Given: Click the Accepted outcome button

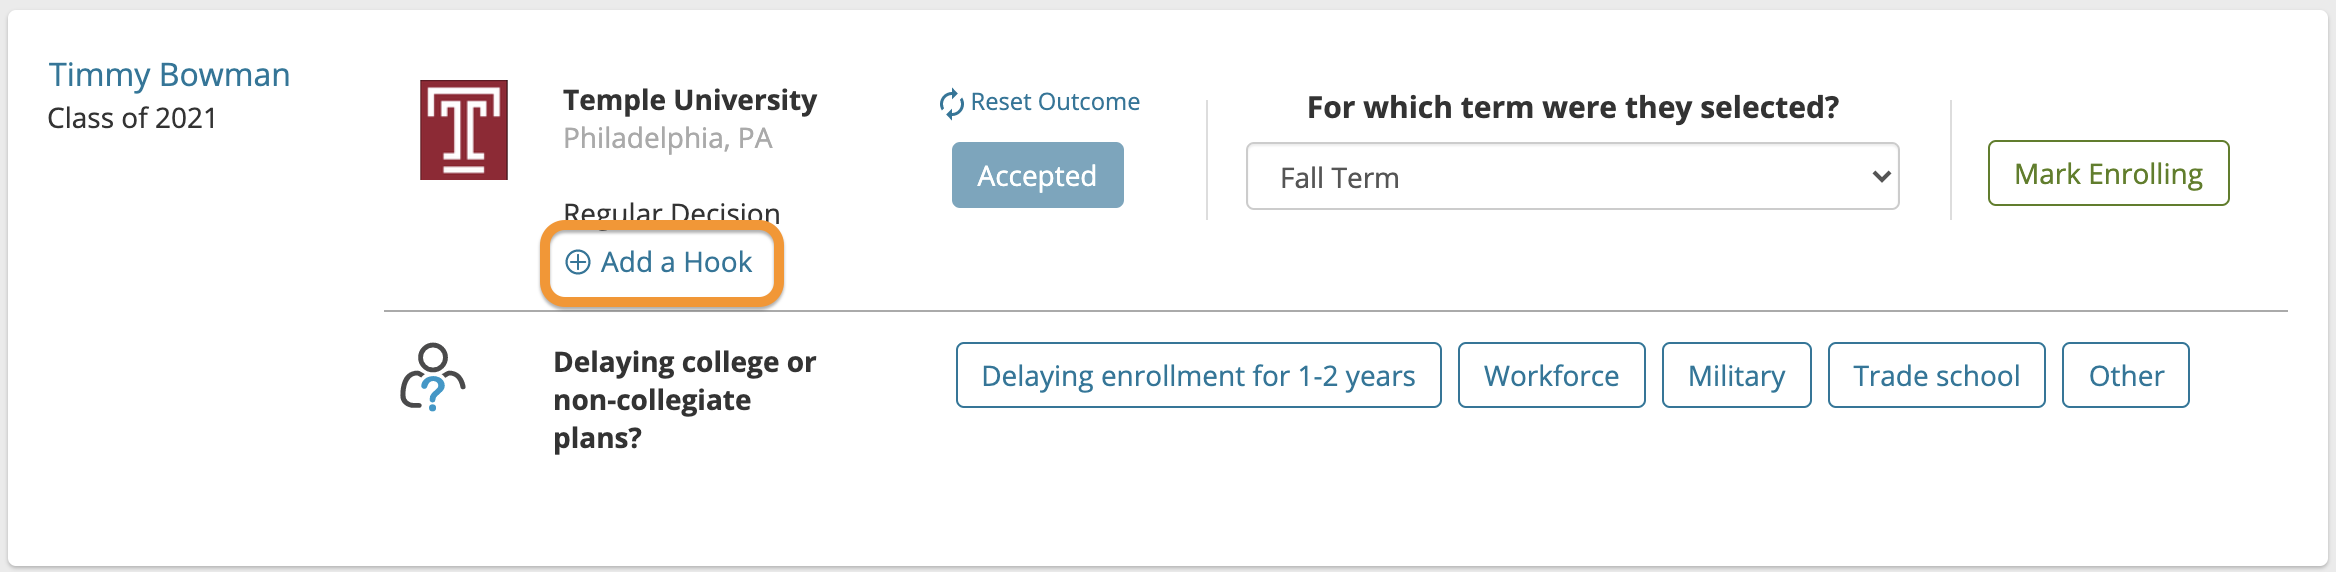Looking at the screenshot, I should pyautogui.click(x=1037, y=175).
